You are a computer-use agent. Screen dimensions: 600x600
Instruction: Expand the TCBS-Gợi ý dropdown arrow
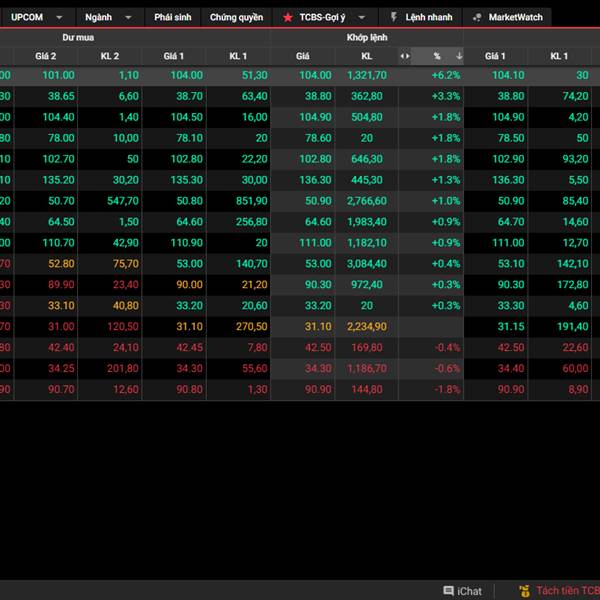362,17
